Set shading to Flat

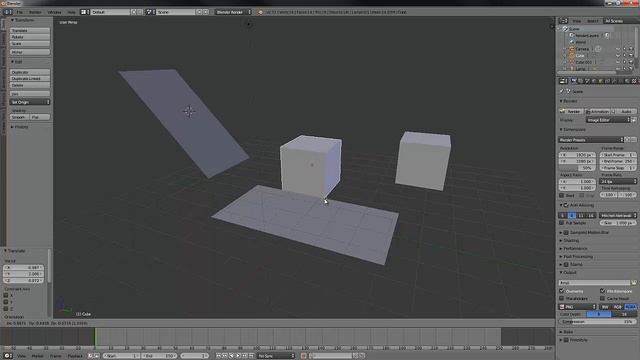[40, 117]
